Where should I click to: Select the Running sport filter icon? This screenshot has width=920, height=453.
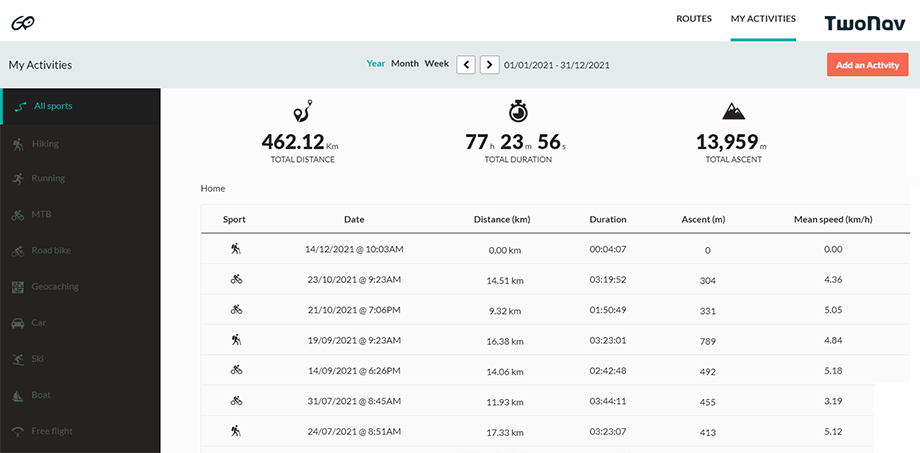(18, 179)
